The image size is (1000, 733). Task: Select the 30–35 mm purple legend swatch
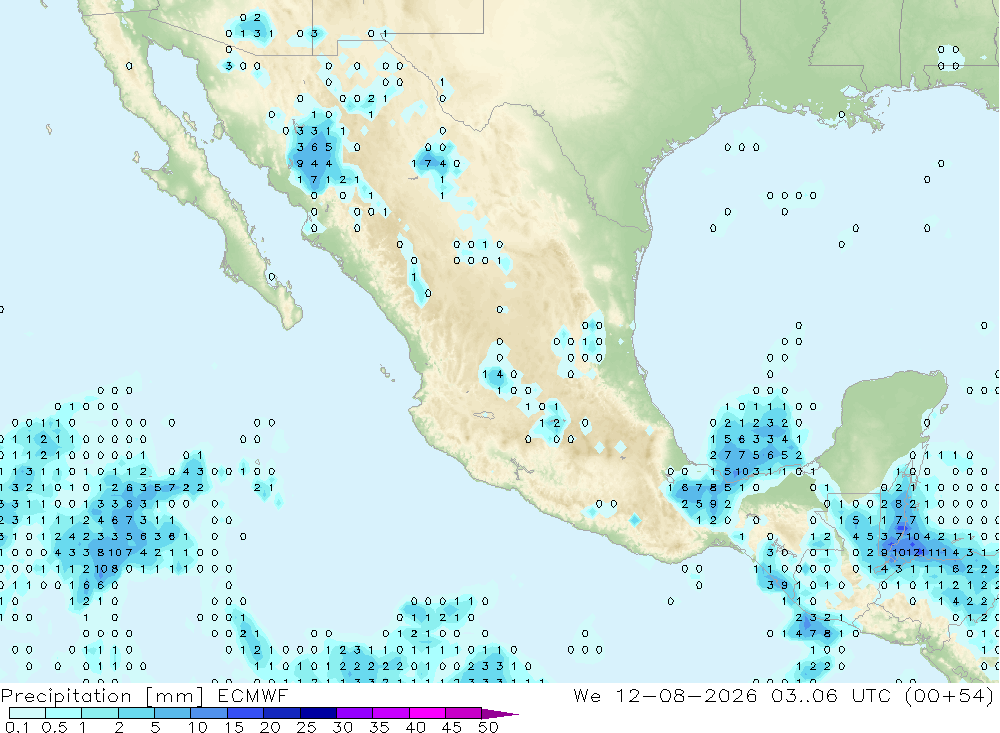tap(354, 713)
